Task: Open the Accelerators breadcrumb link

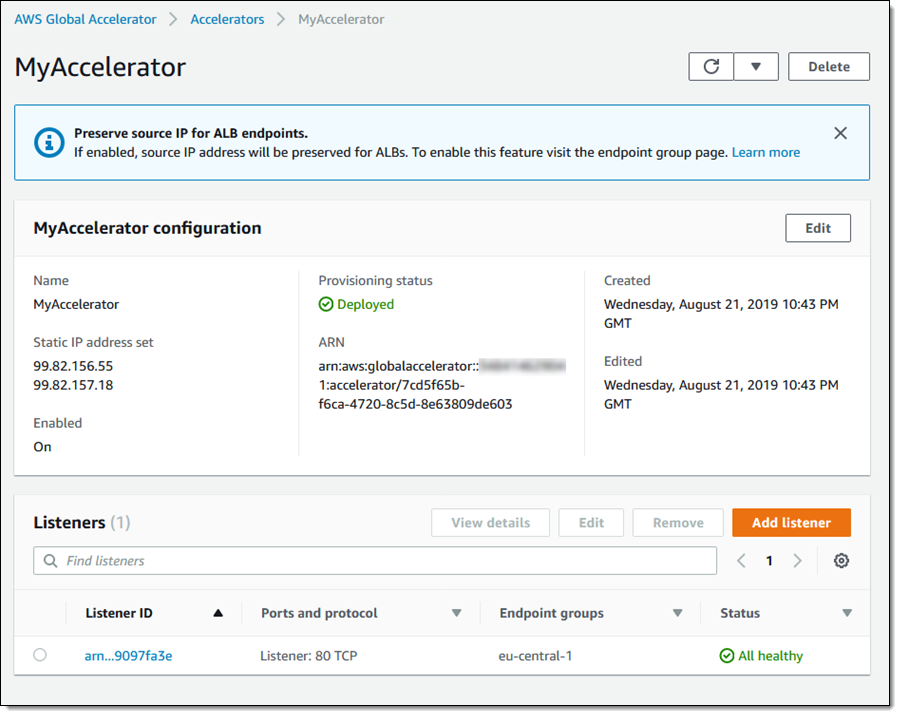Action: pos(227,19)
